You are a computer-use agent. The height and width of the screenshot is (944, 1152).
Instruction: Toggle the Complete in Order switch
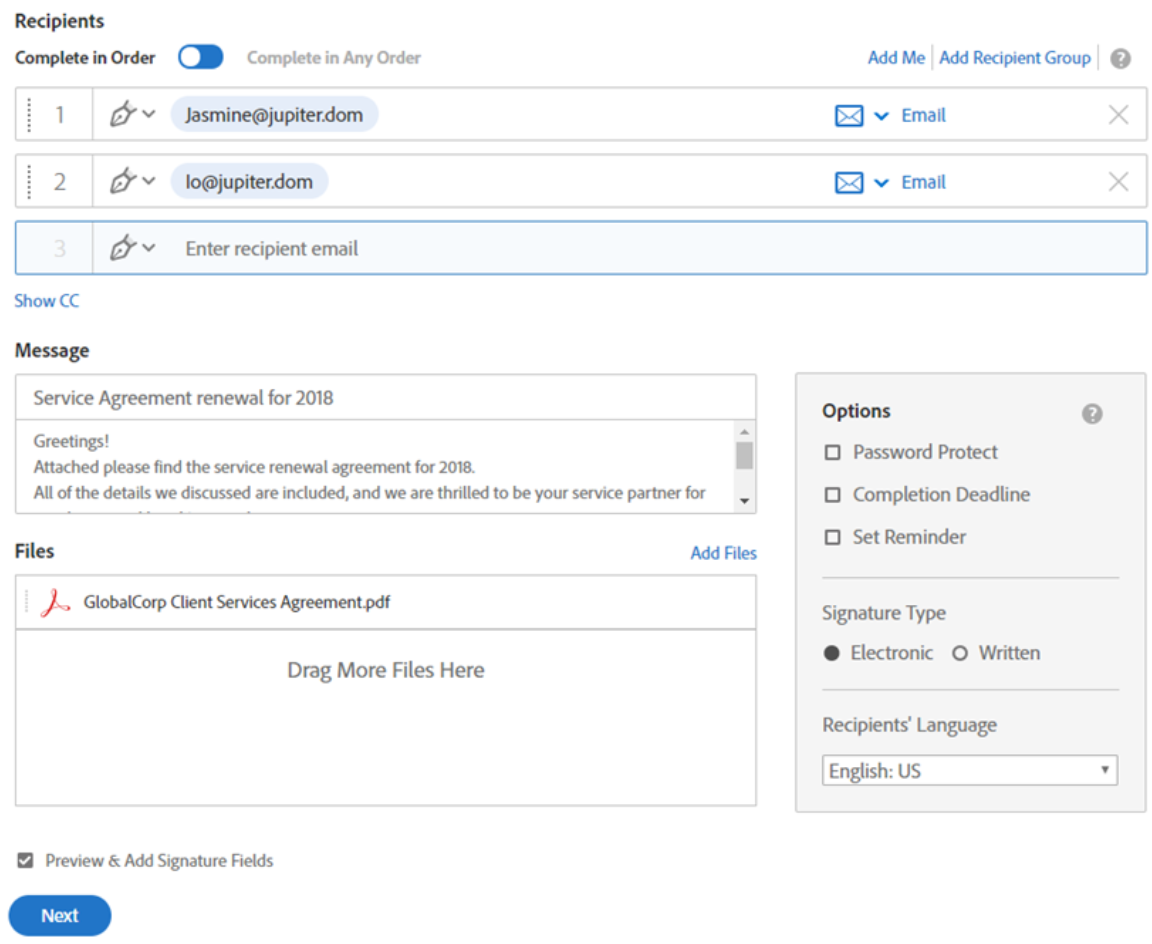[x=201, y=57]
